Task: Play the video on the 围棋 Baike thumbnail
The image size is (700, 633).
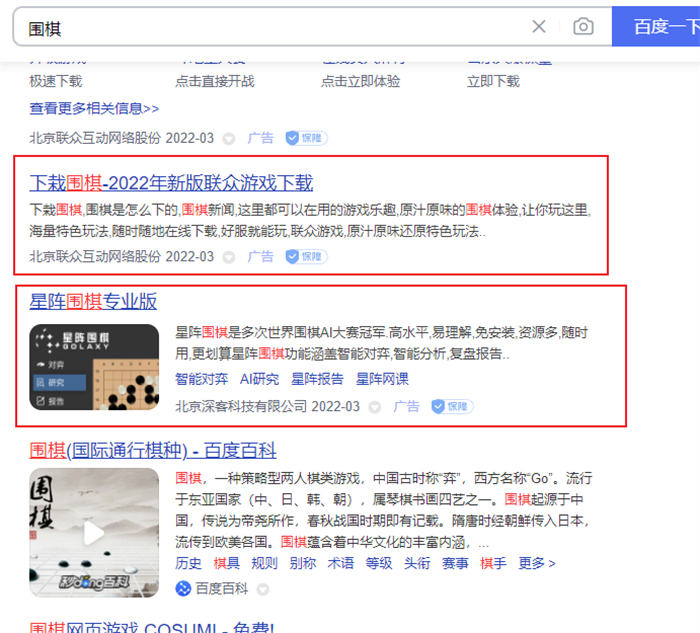Action: [x=94, y=533]
